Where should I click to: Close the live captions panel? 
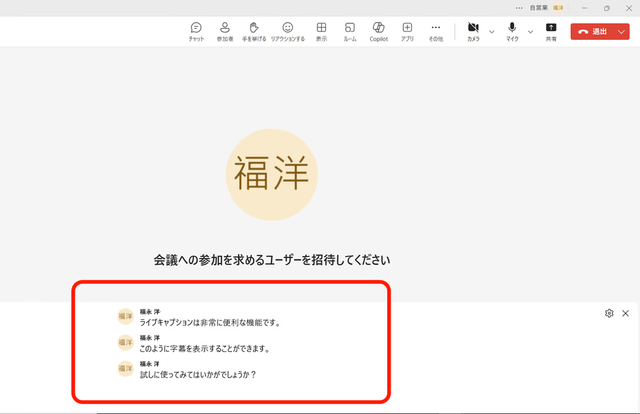click(626, 313)
